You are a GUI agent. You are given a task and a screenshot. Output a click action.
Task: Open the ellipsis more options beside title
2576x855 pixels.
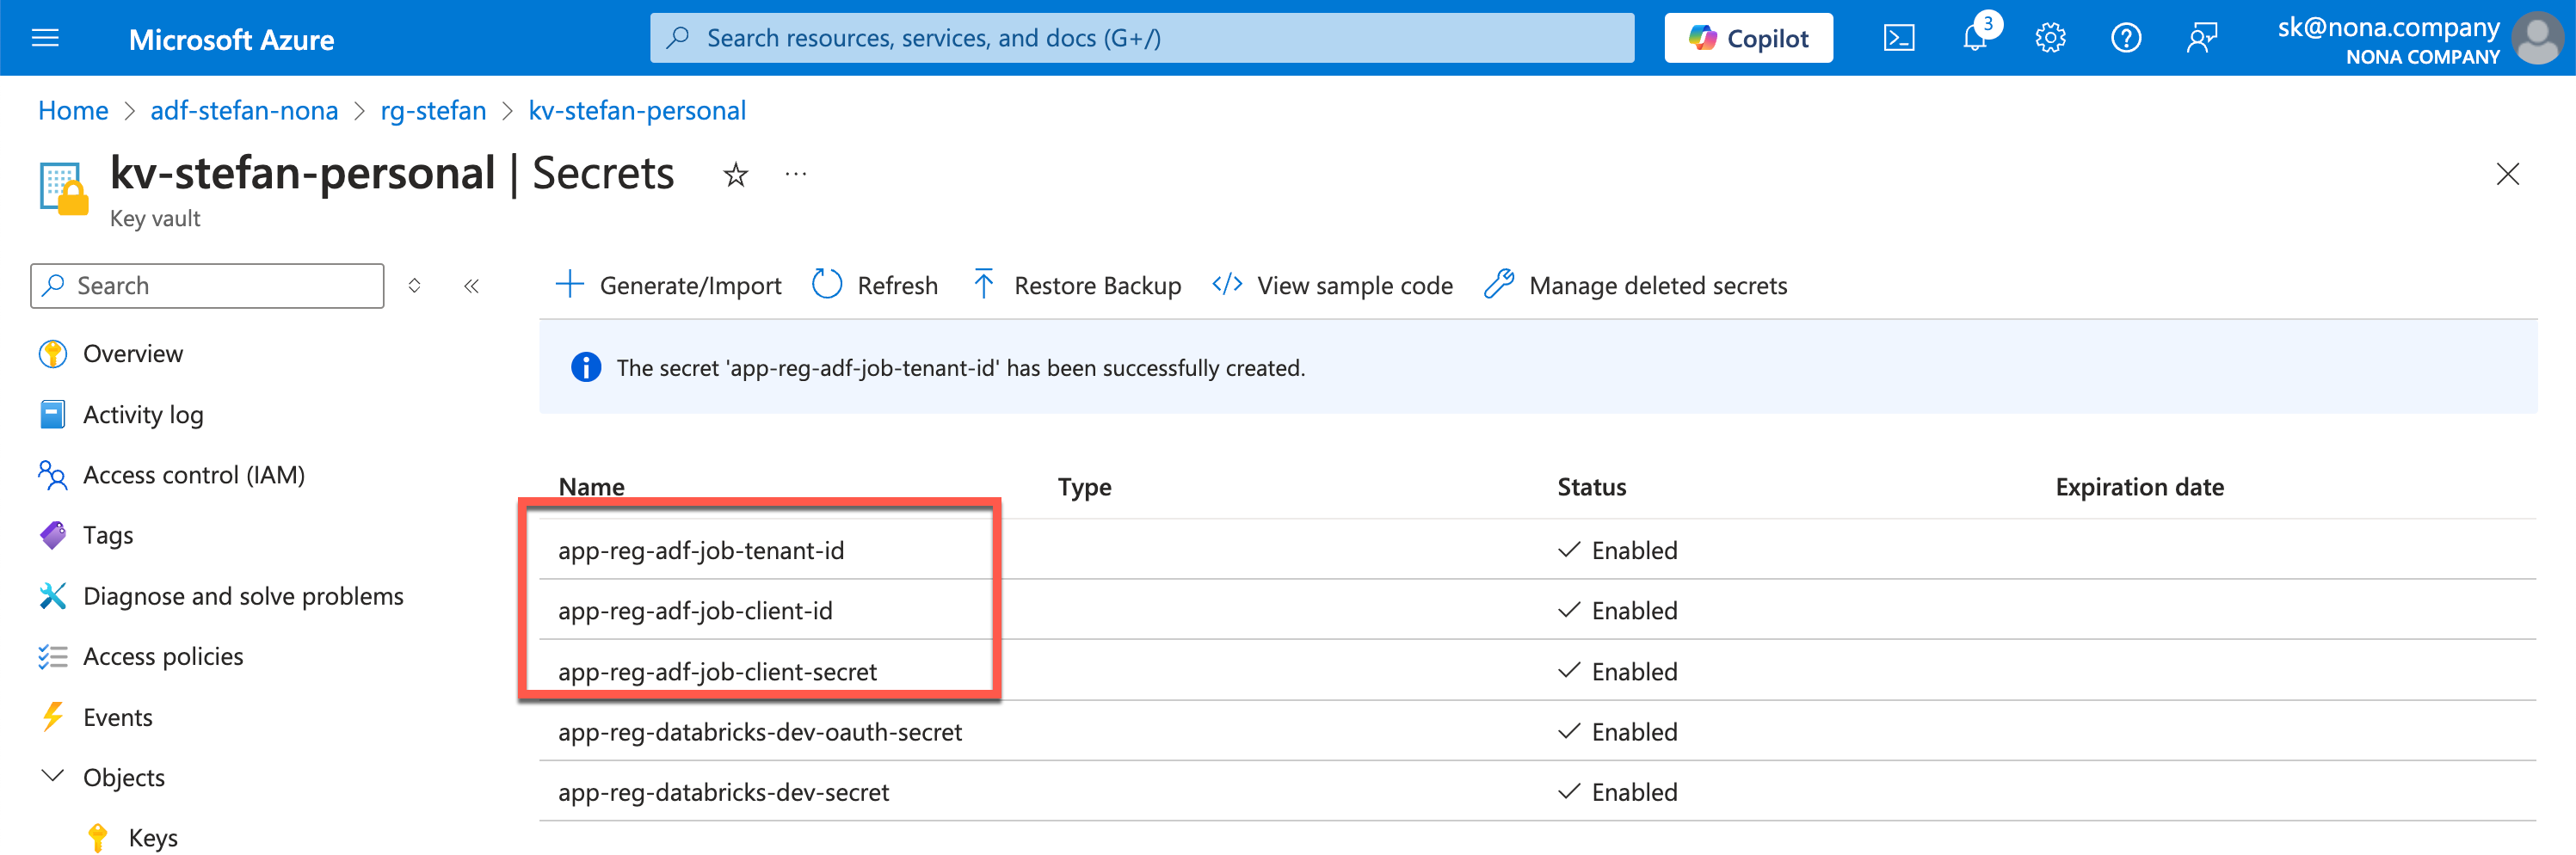click(x=796, y=175)
